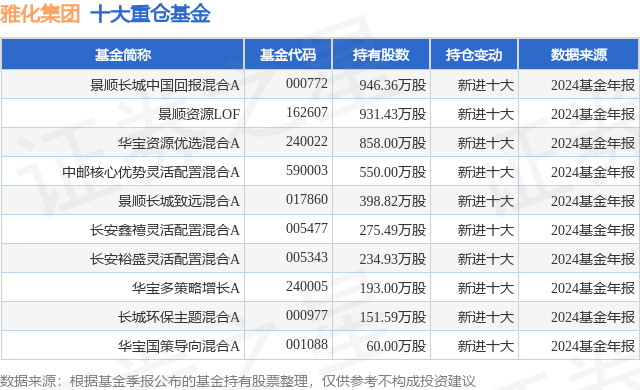Click holding value 193.00万股
Viewport: 640px width, 390px height.
pyautogui.click(x=393, y=288)
